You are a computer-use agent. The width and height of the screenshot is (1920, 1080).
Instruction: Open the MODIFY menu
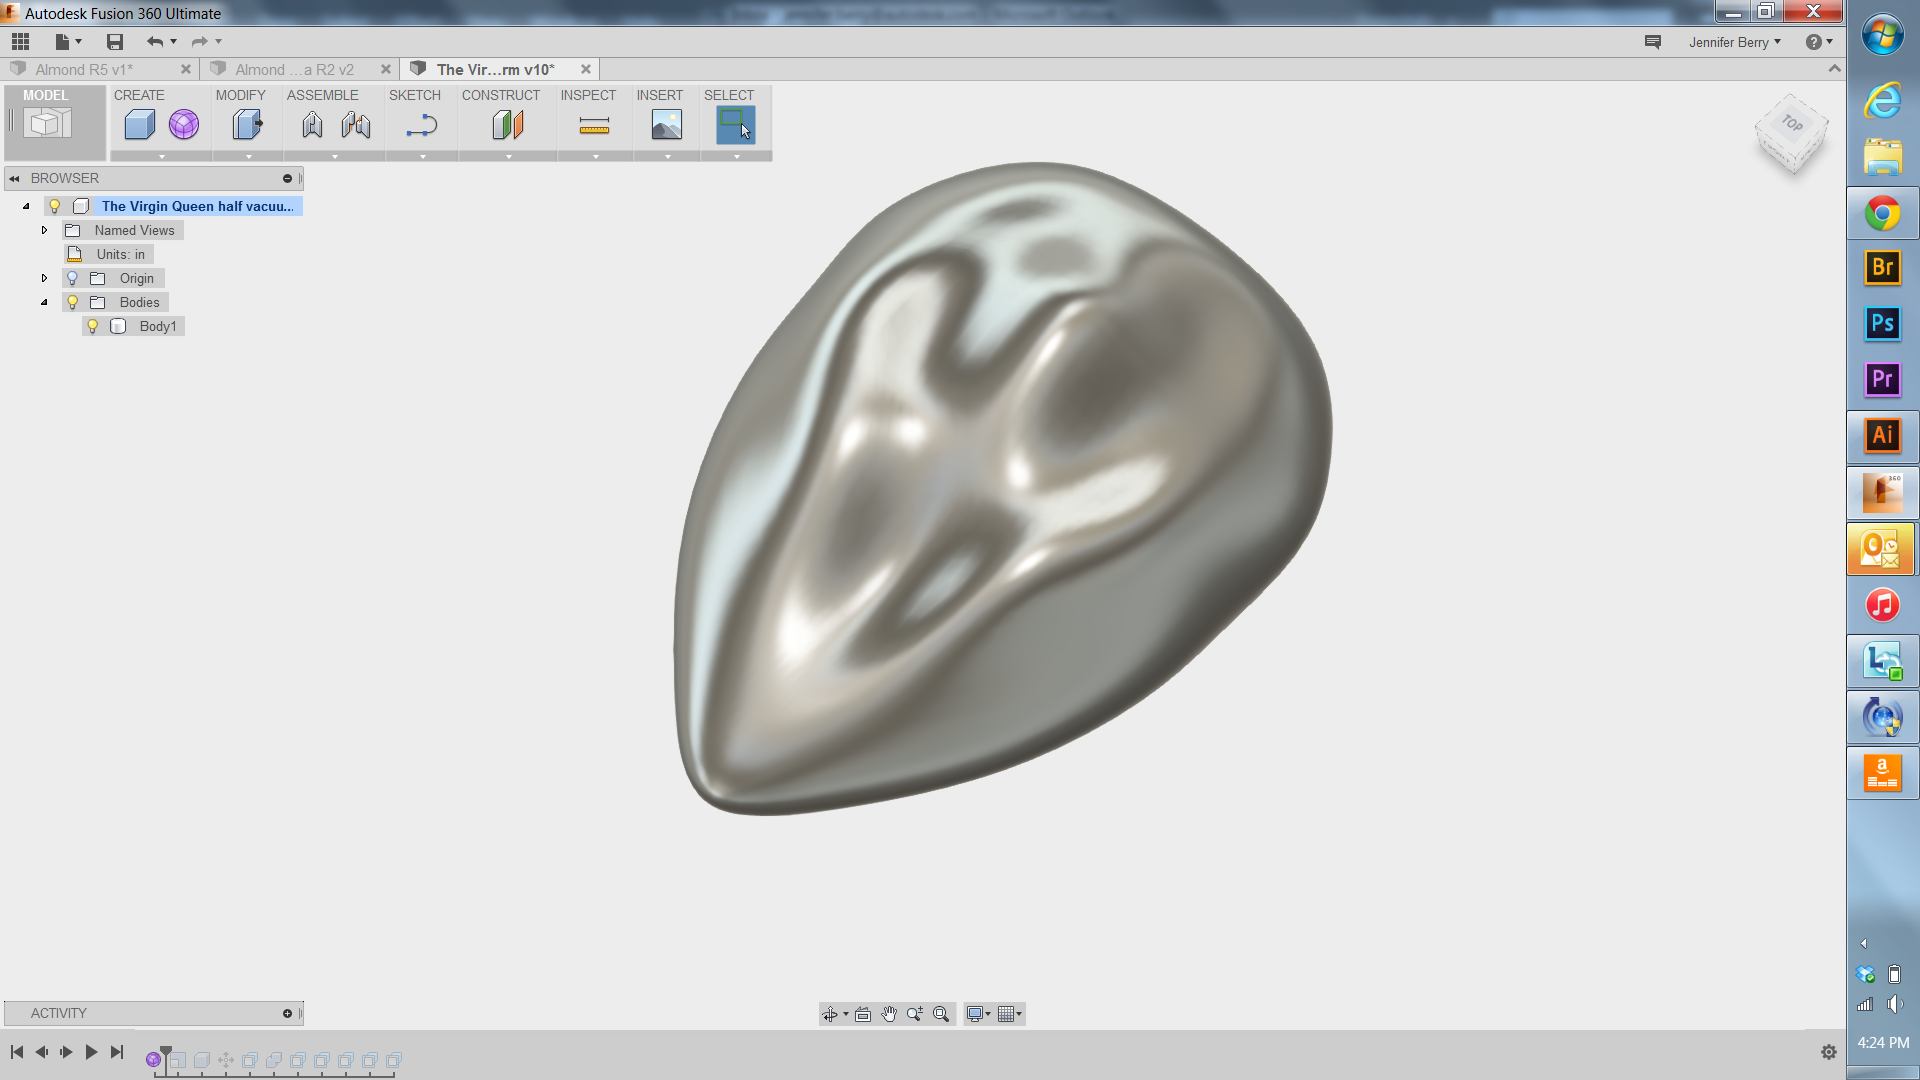point(239,95)
